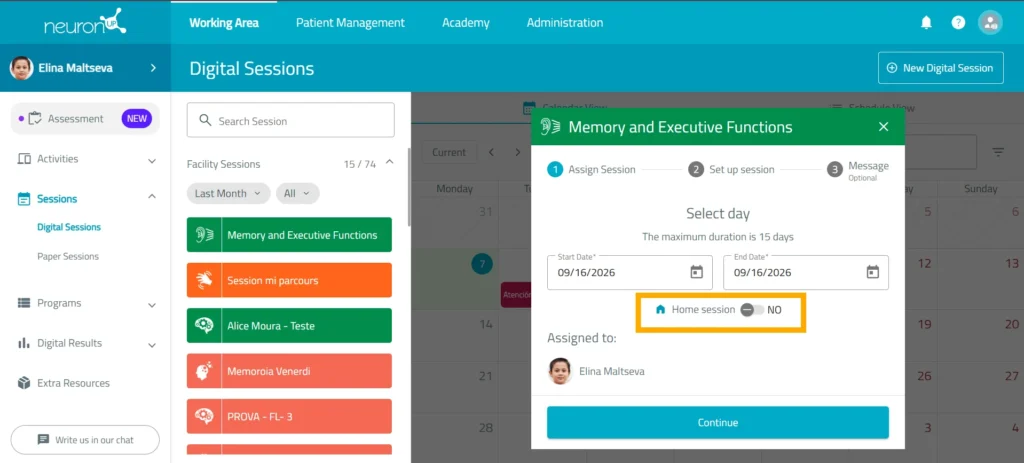Expand the Digital Results menu chevron
1024x463 pixels.
tap(152, 344)
